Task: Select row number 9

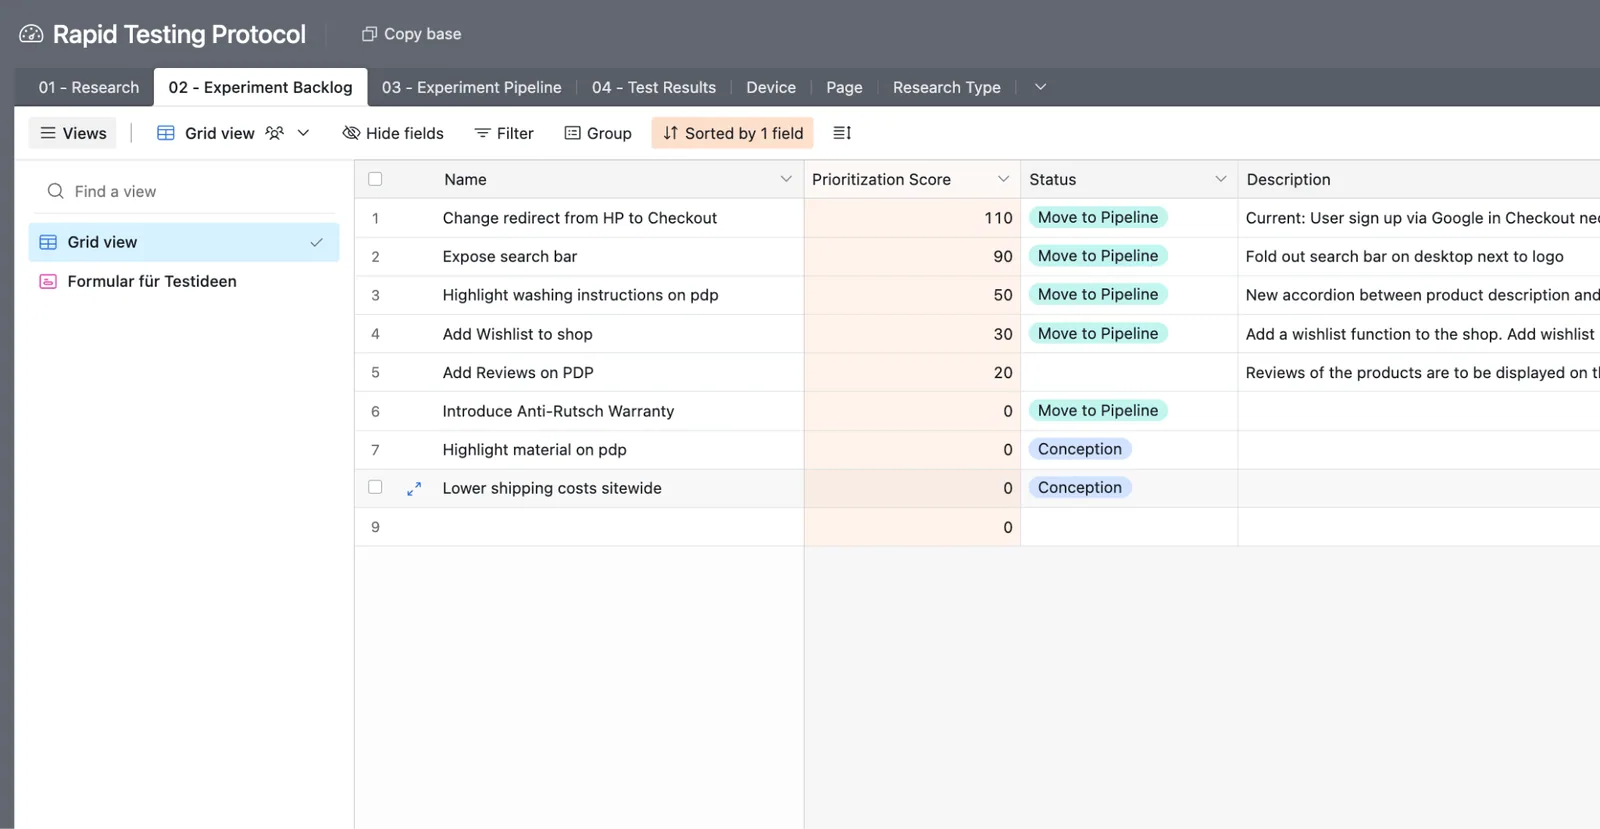Action: click(375, 527)
